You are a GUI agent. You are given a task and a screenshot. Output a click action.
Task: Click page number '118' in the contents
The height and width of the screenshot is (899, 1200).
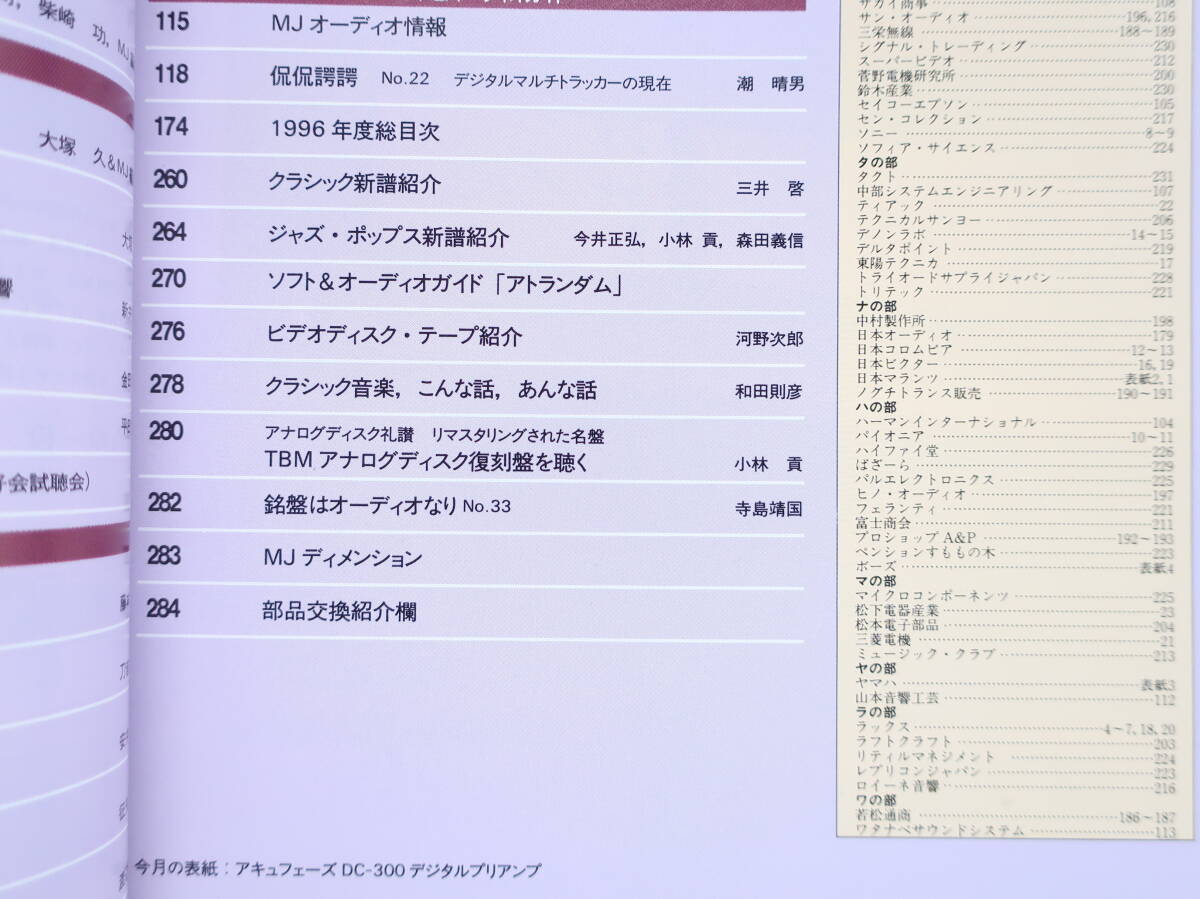[x=172, y=73]
